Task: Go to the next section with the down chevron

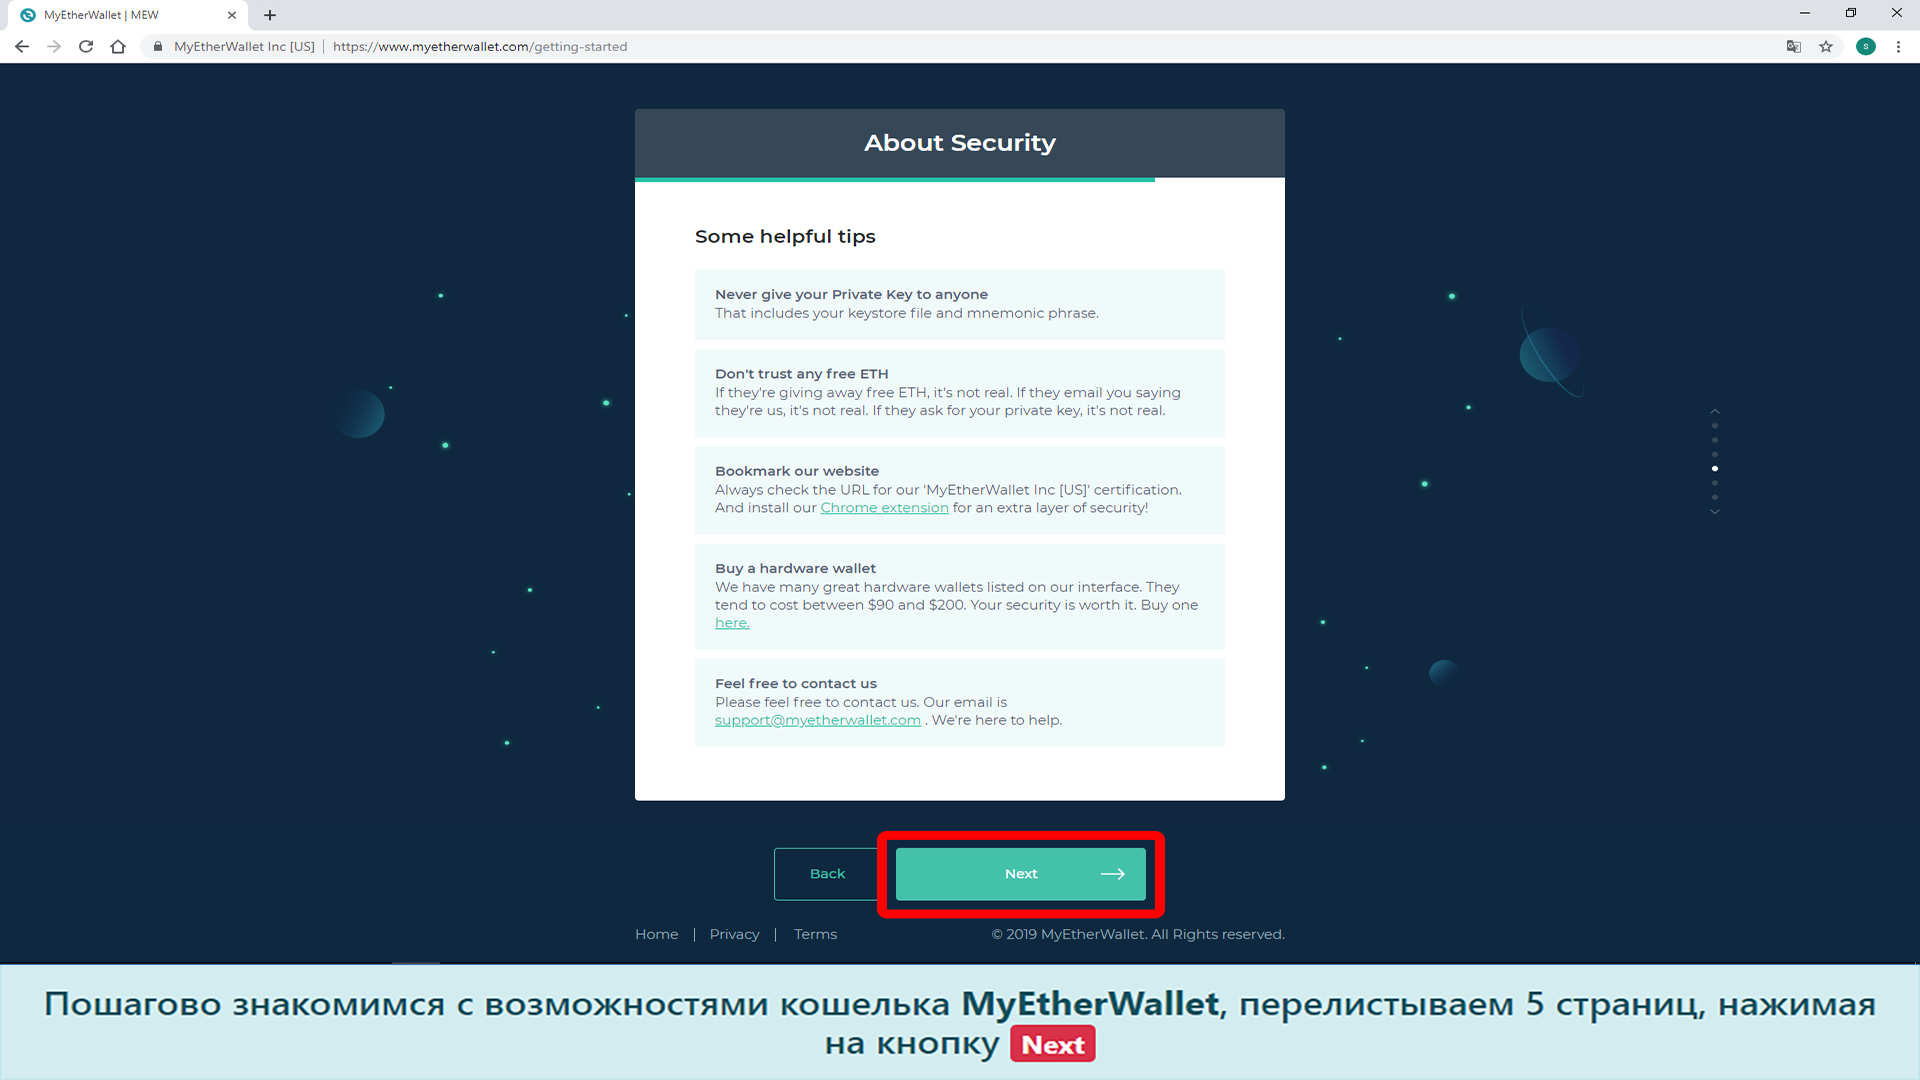Action: coord(1715,512)
